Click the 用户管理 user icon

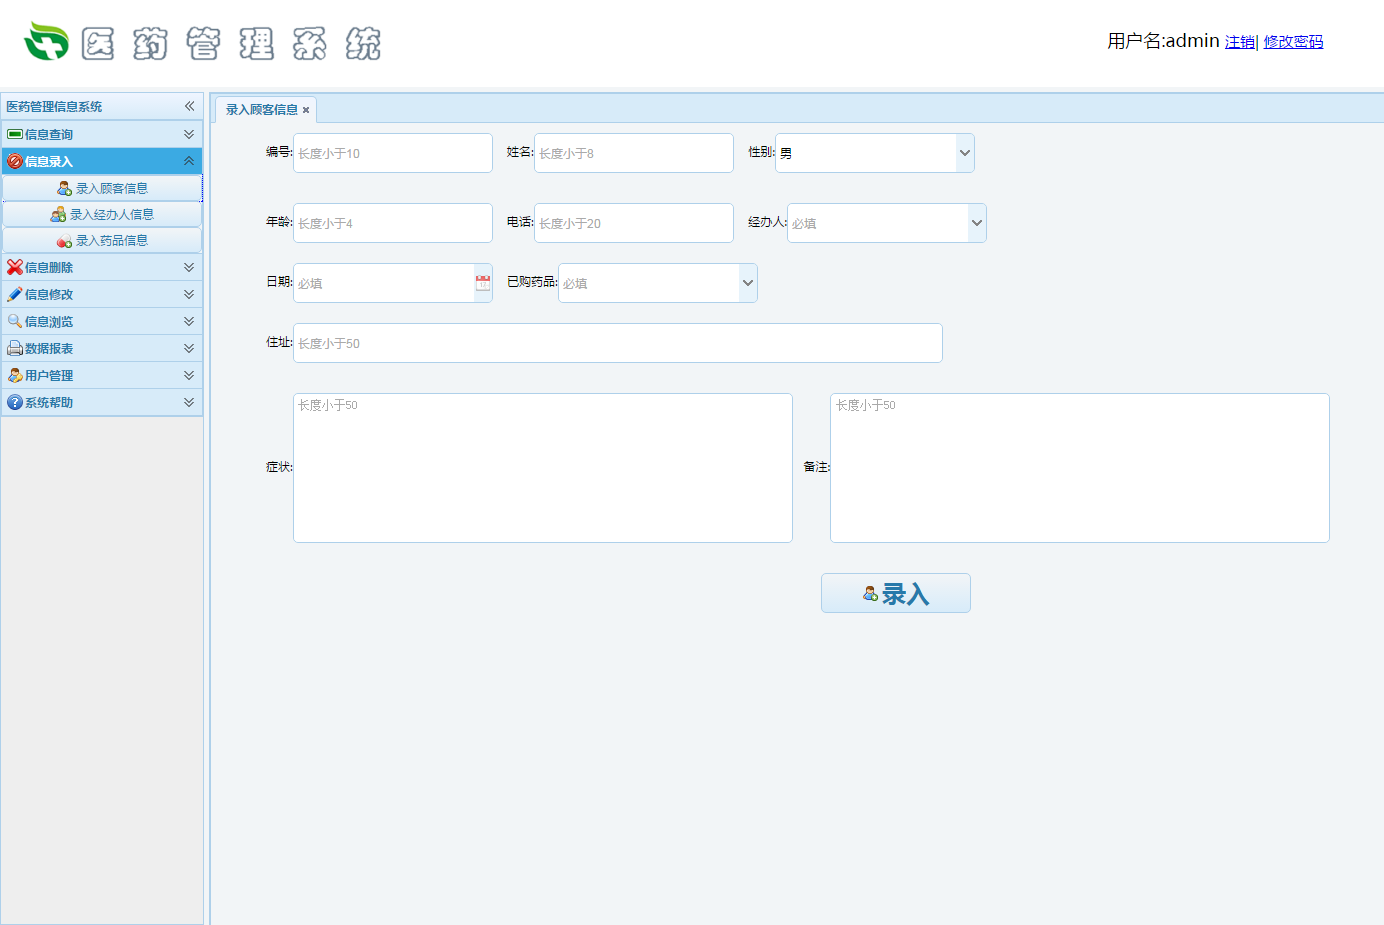coord(15,375)
